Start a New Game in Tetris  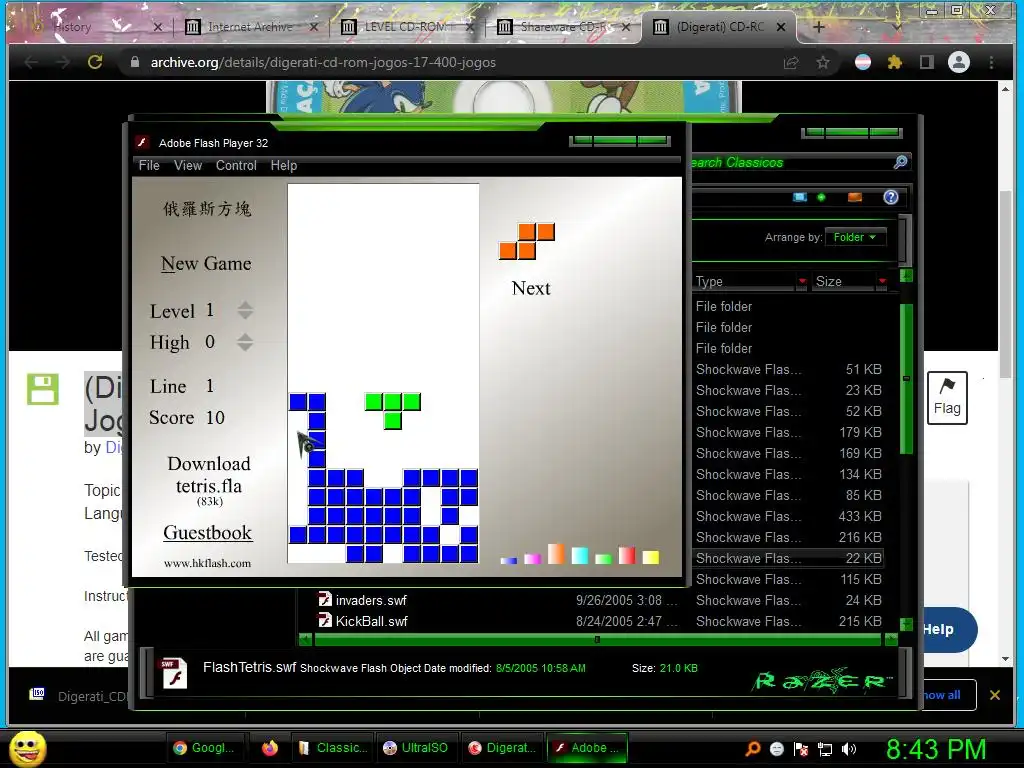[206, 263]
